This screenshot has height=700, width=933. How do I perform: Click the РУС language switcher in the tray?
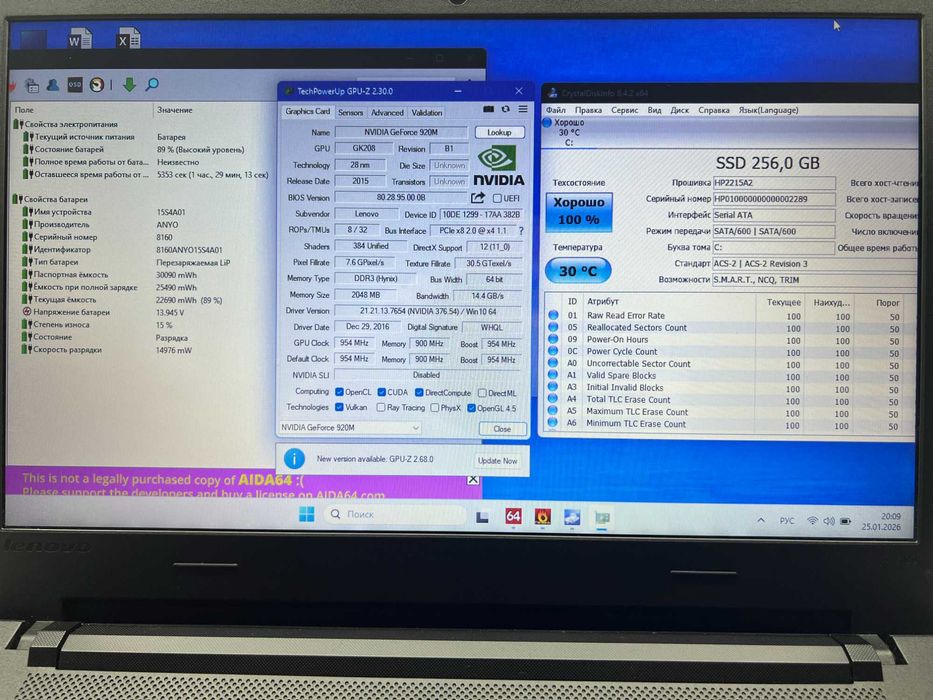pyautogui.click(x=787, y=521)
